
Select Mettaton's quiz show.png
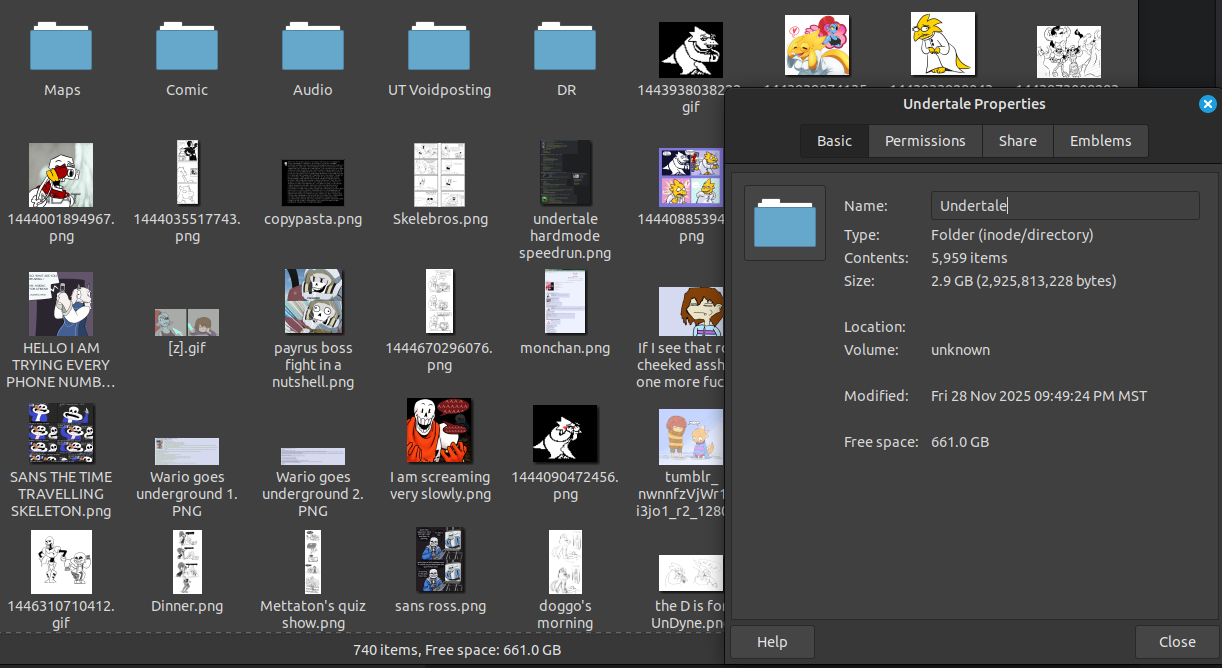[313, 562]
